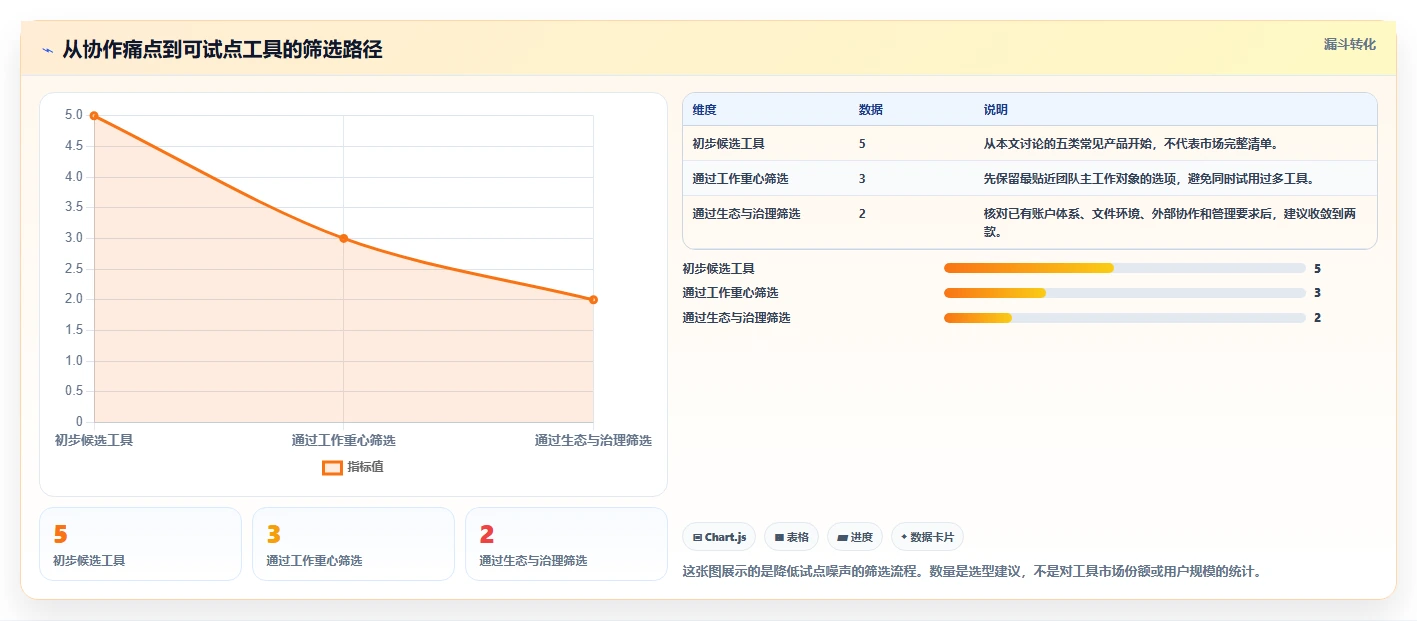Click the chart data point at value 2.0
The width and height of the screenshot is (1417, 621).
pyautogui.click(x=593, y=299)
